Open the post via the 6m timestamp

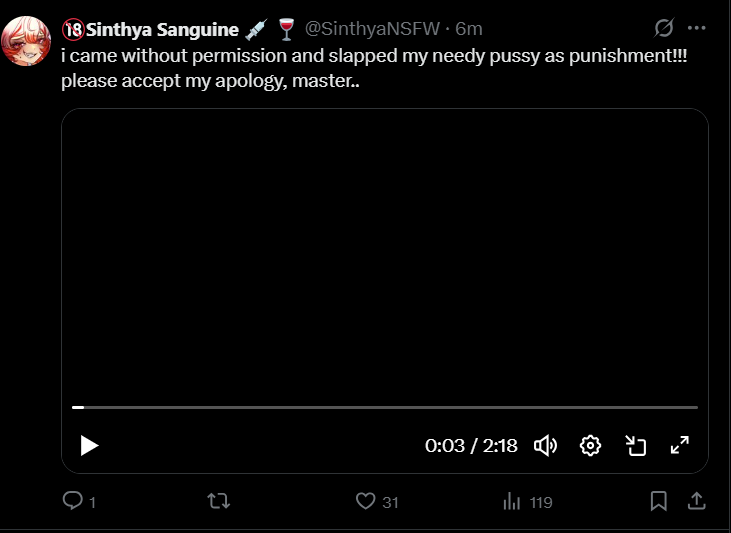tap(468, 29)
